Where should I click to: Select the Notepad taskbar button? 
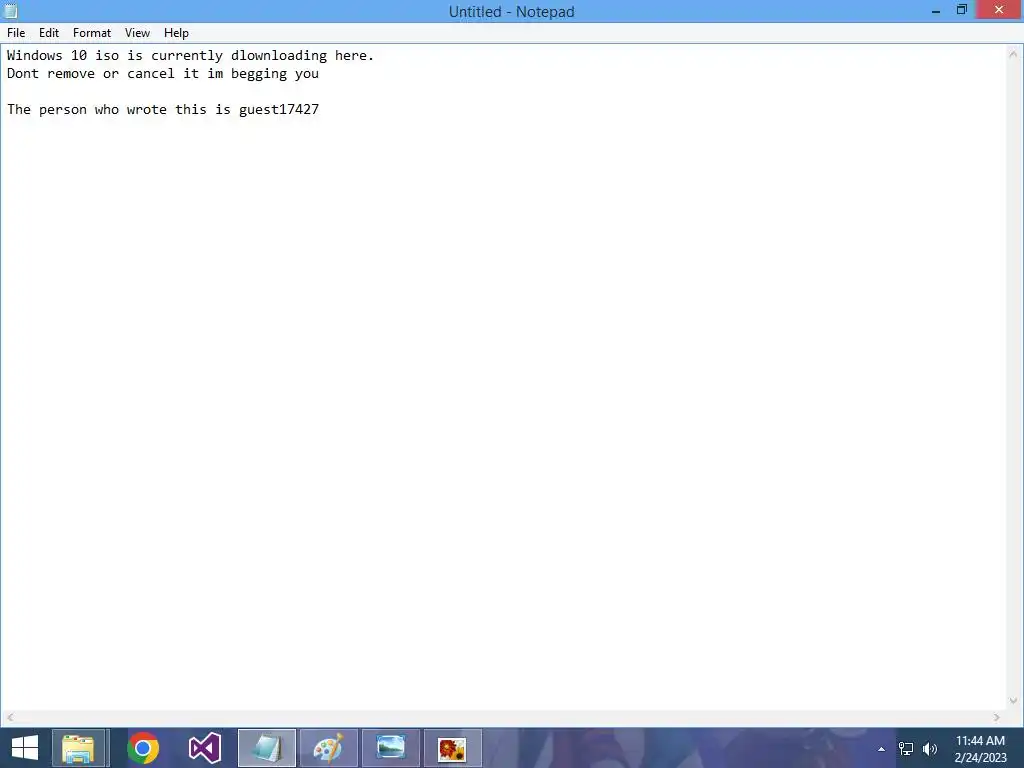coord(266,748)
